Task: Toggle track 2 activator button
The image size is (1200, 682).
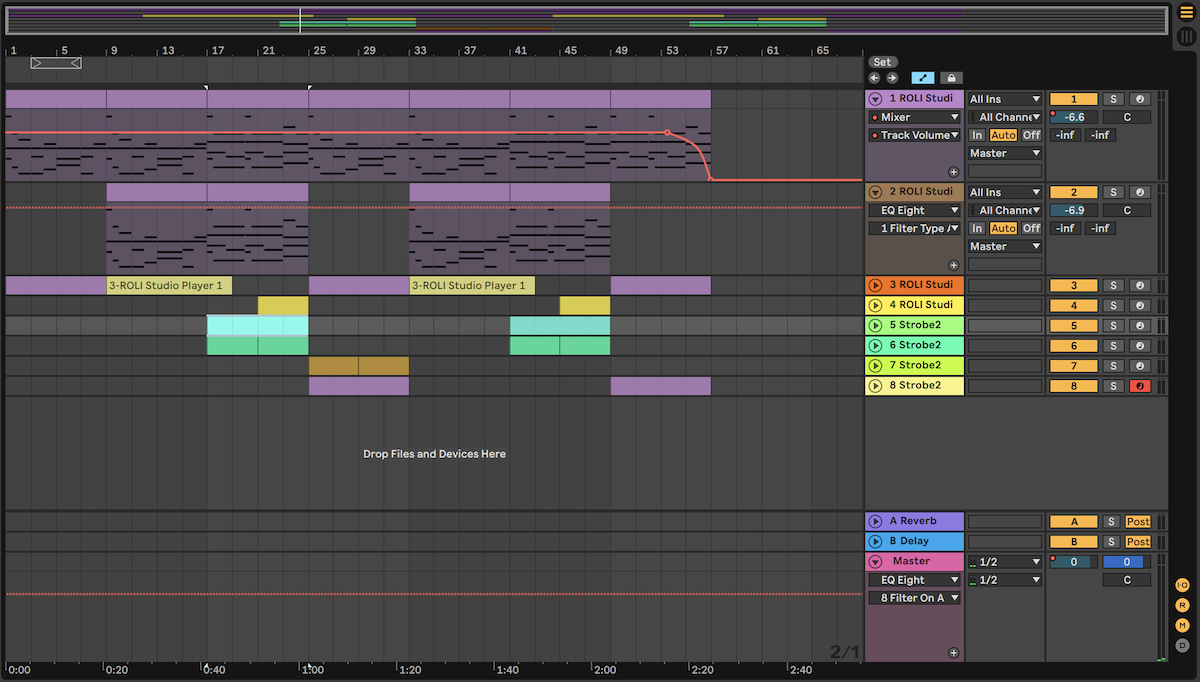Action: (x=1074, y=192)
